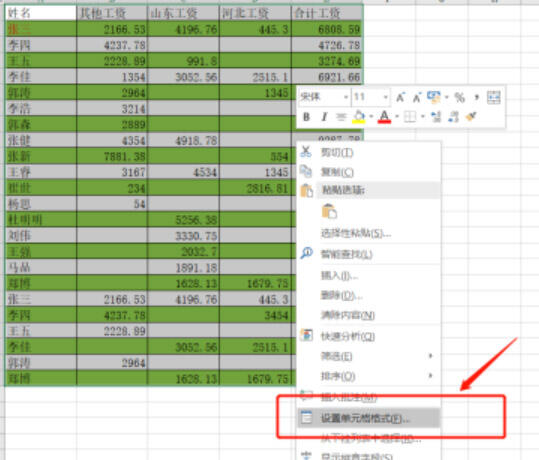Click cell containing 2032.7
539x460 pixels.
pos(183,251)
